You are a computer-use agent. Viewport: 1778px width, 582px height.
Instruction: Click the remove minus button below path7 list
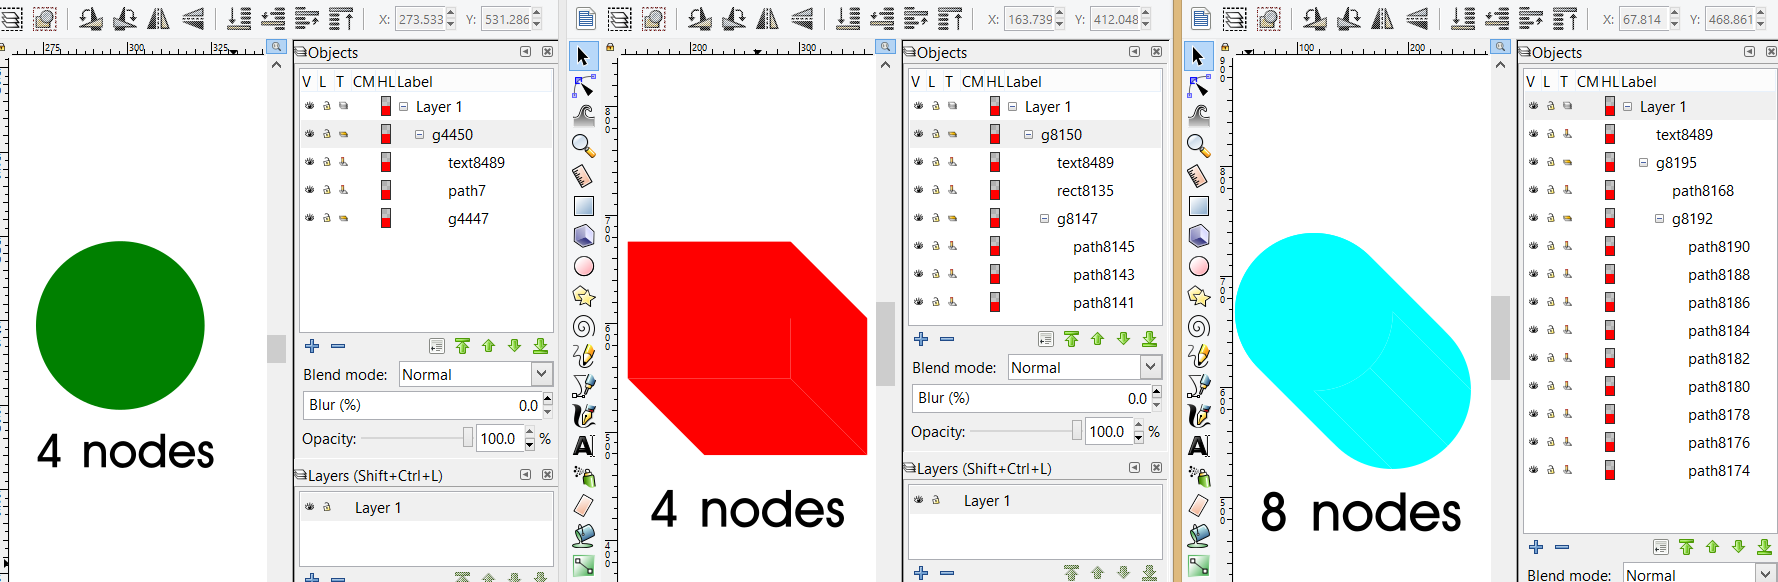click(338, 346)
